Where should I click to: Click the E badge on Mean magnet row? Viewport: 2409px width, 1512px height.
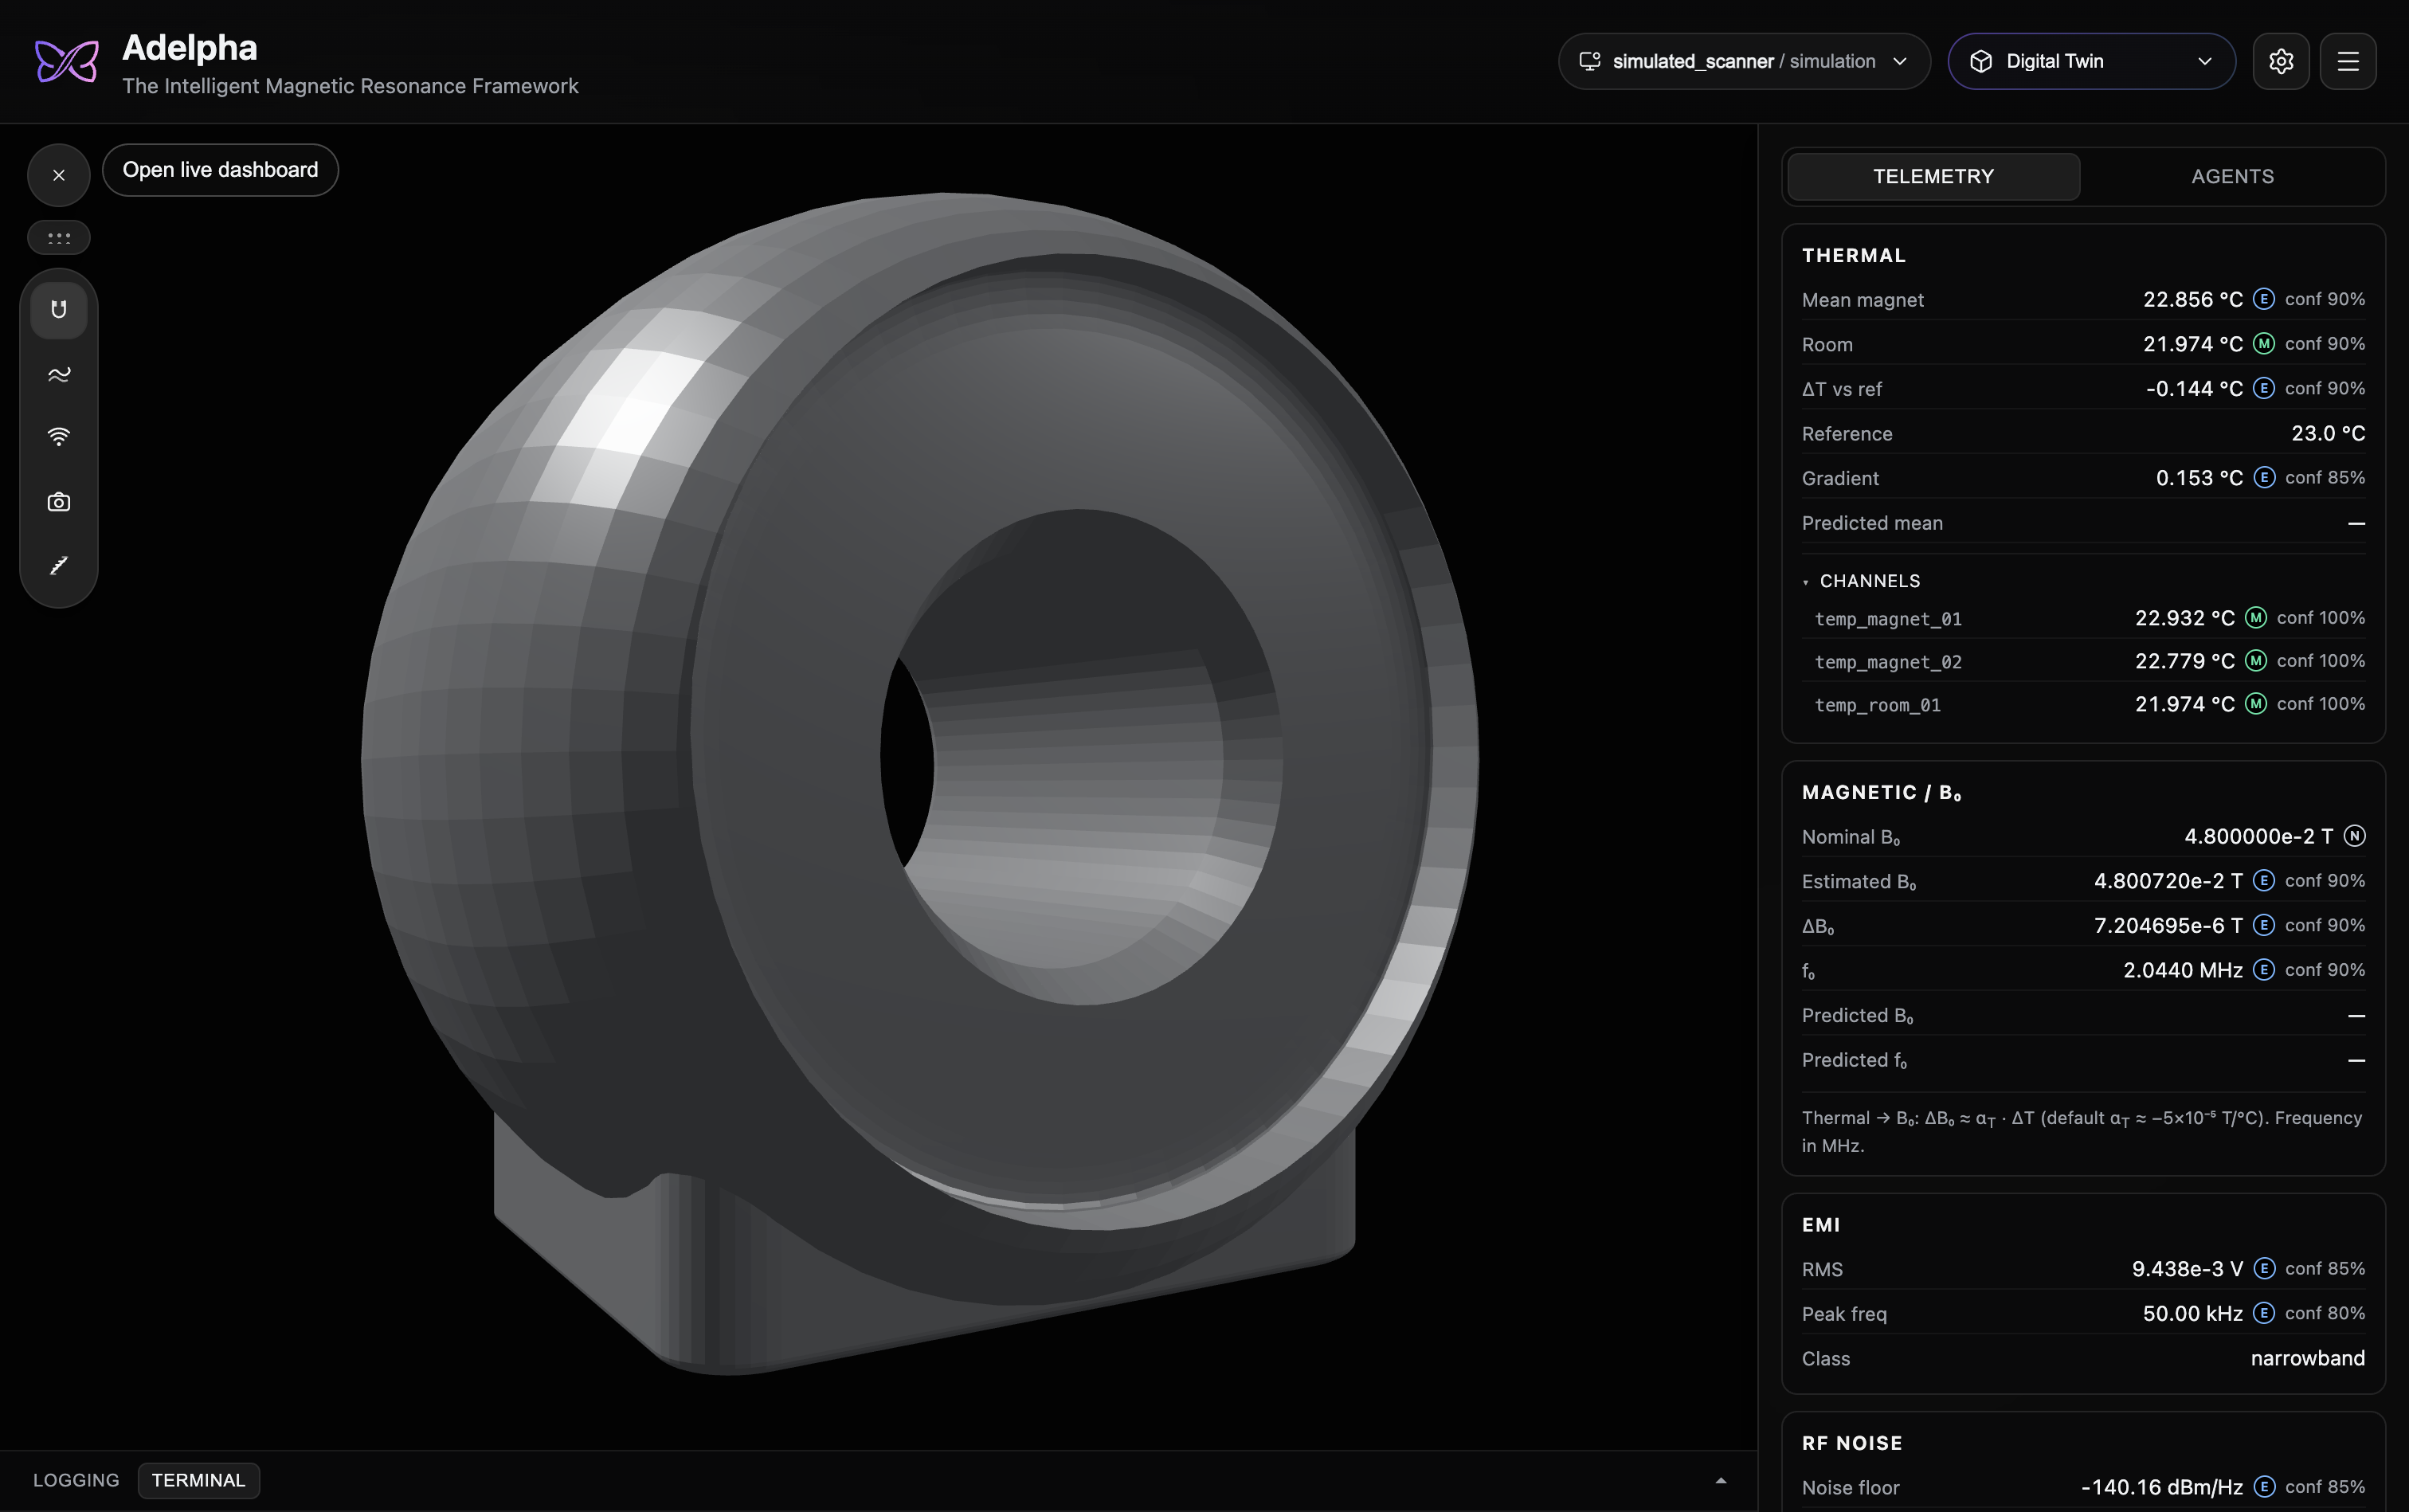(2264, 299)
